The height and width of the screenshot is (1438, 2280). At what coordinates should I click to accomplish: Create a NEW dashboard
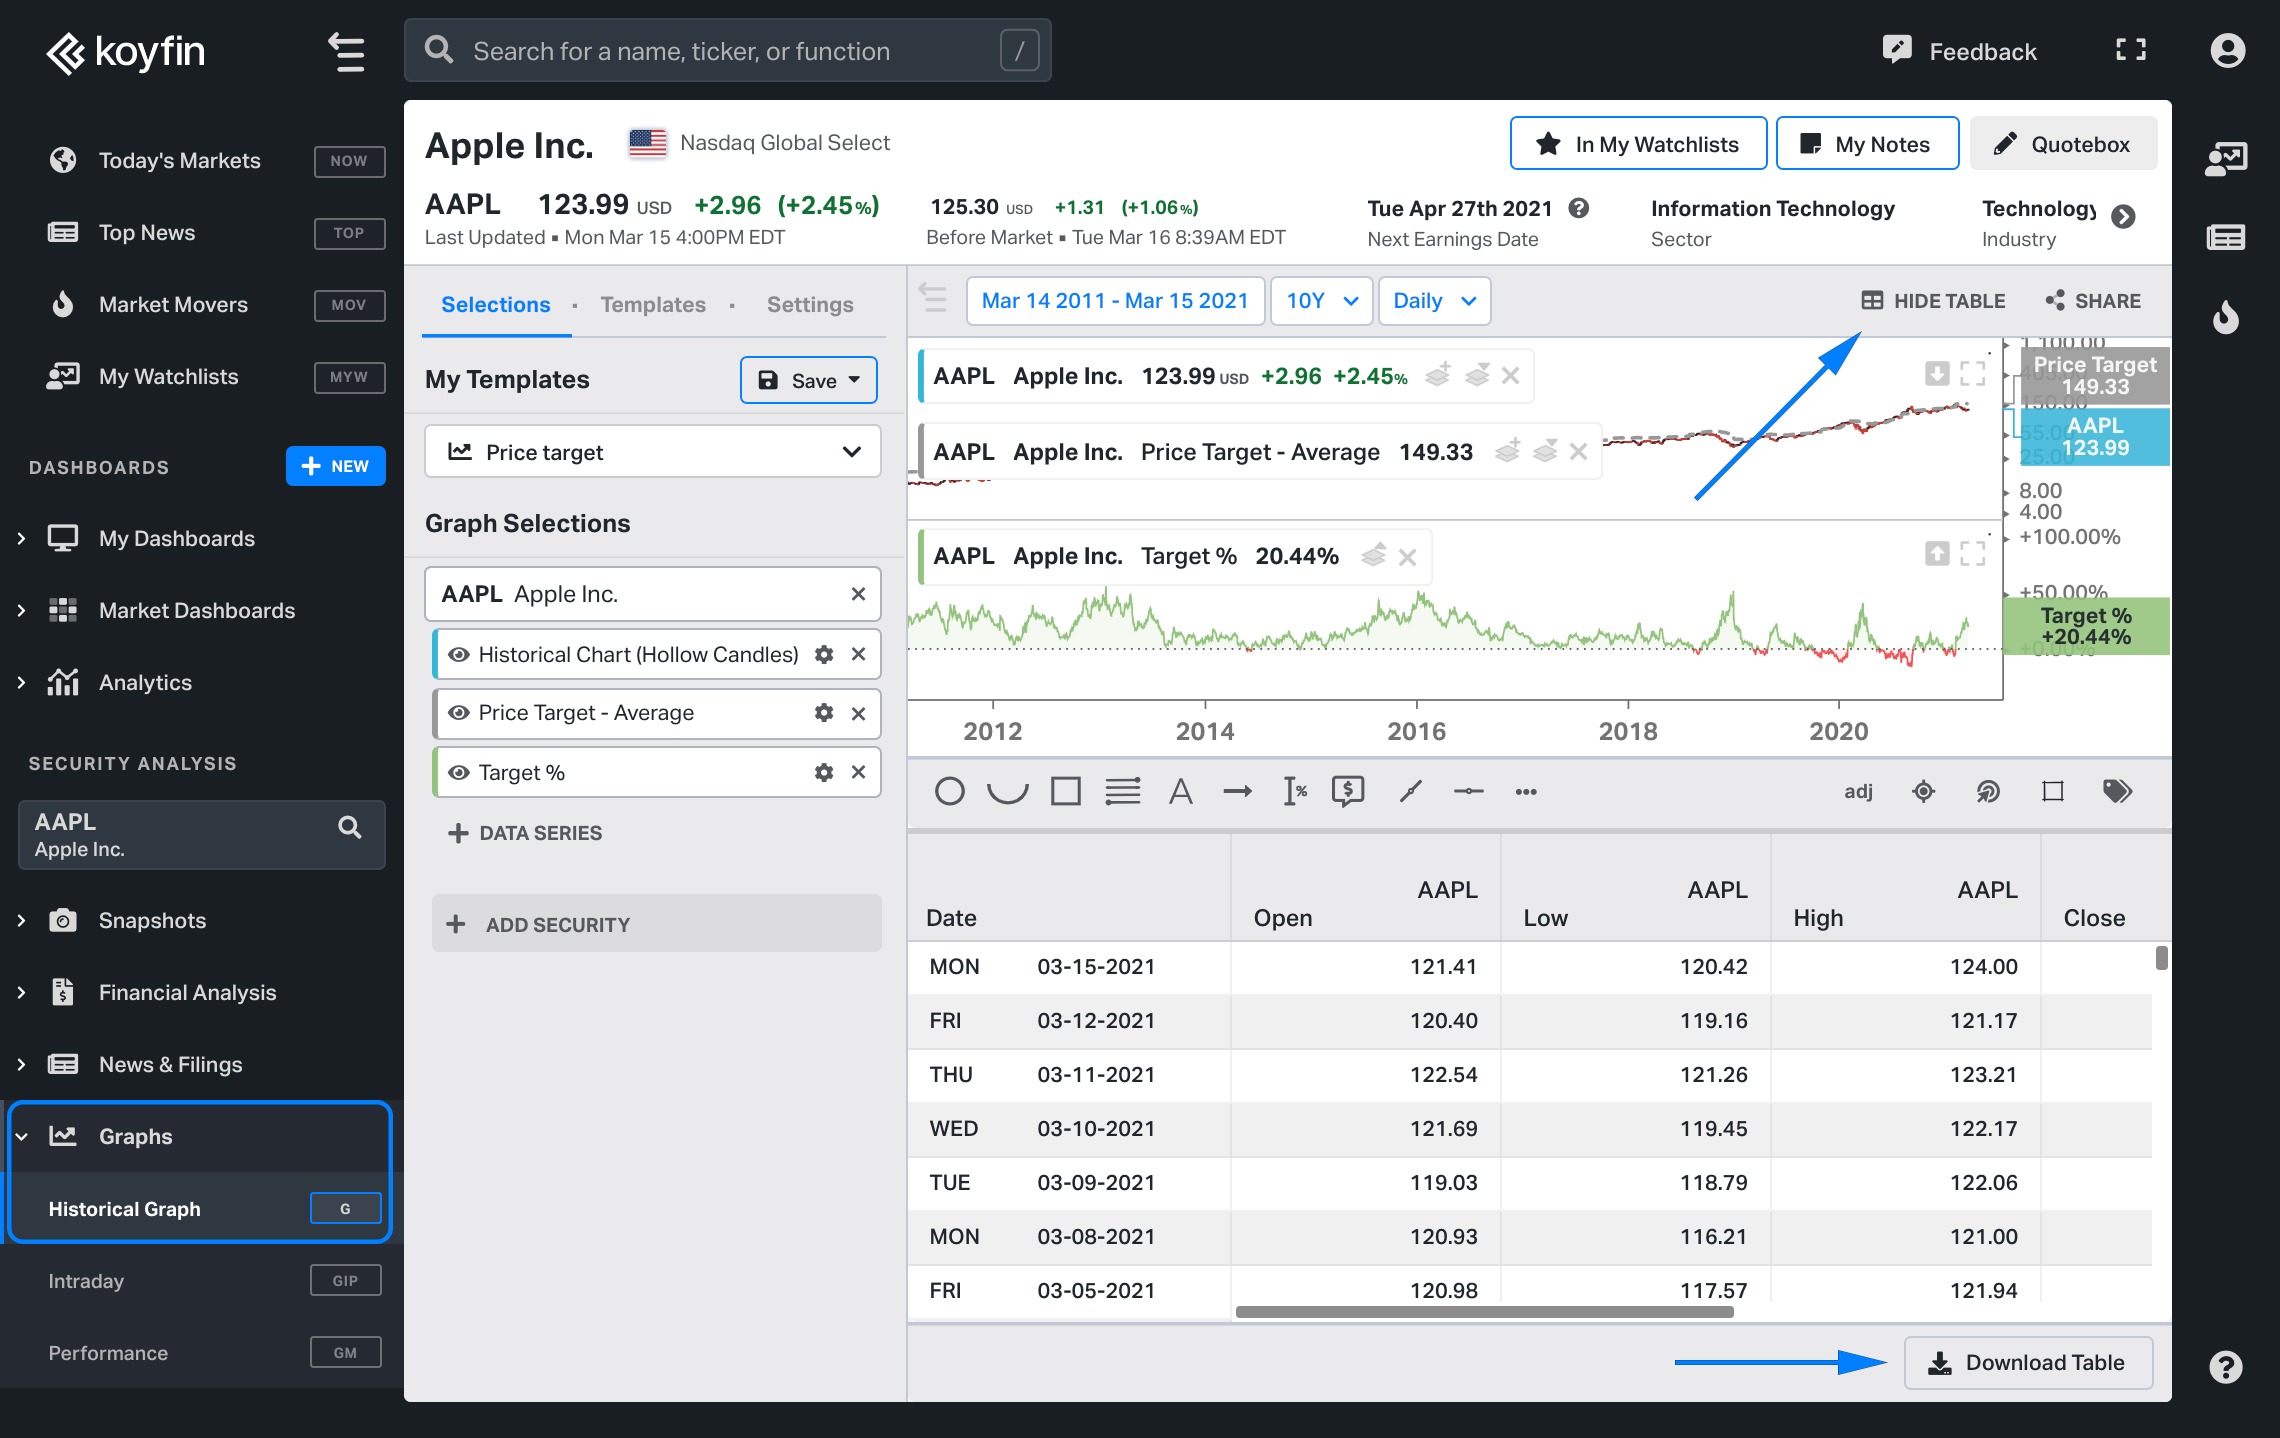coord(335,466)
